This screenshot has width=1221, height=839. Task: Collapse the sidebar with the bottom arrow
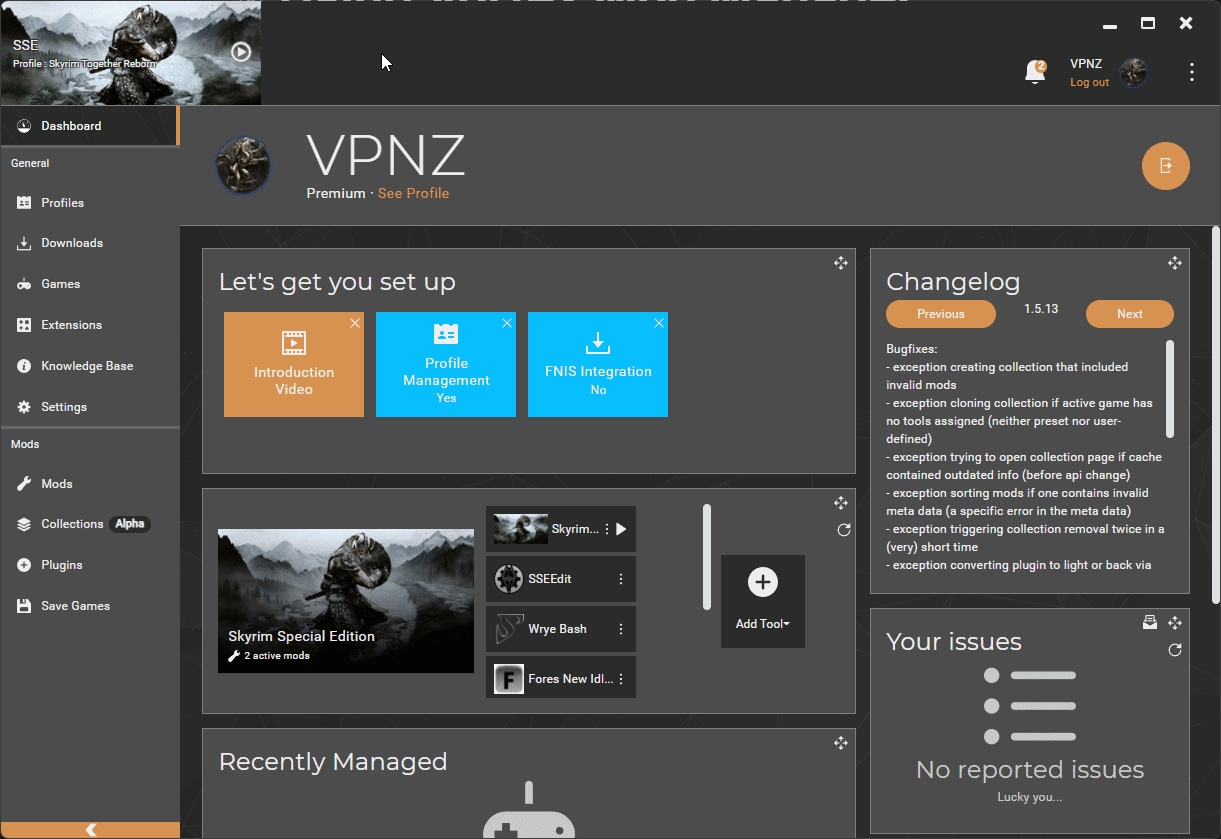point(90,830)
